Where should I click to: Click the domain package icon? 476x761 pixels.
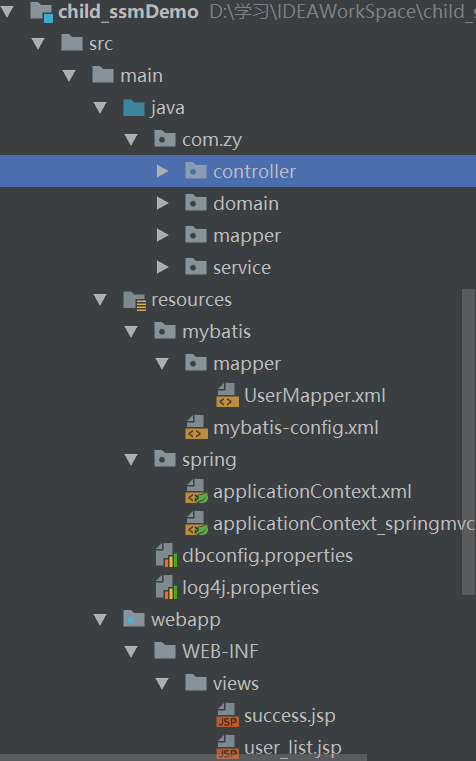point(196,203)
